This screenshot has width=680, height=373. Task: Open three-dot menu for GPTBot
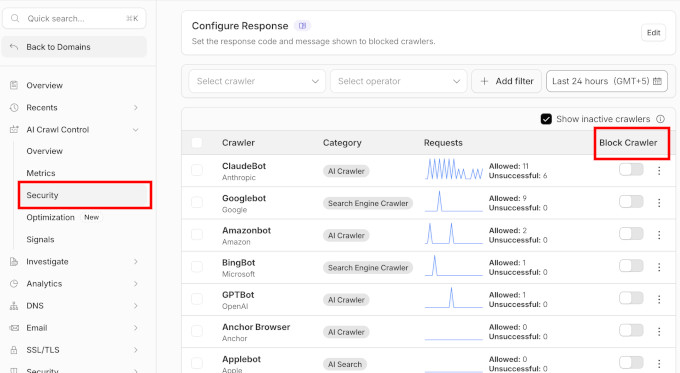pyautogui.click(x=659, y=299)
